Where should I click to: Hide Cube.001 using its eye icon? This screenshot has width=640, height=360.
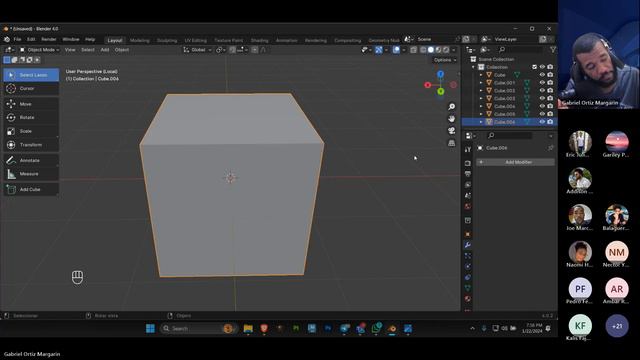pos(542,83)
